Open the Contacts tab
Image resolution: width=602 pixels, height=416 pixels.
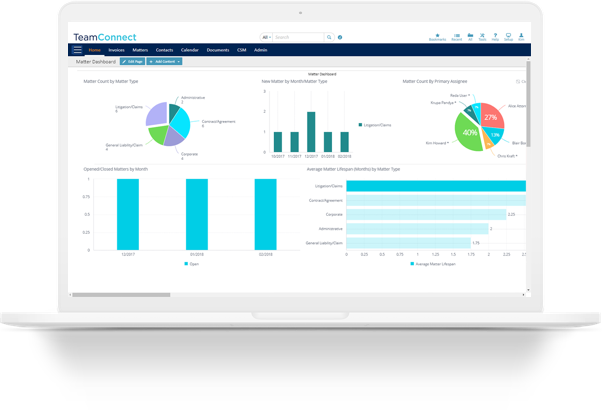(164, 50)
